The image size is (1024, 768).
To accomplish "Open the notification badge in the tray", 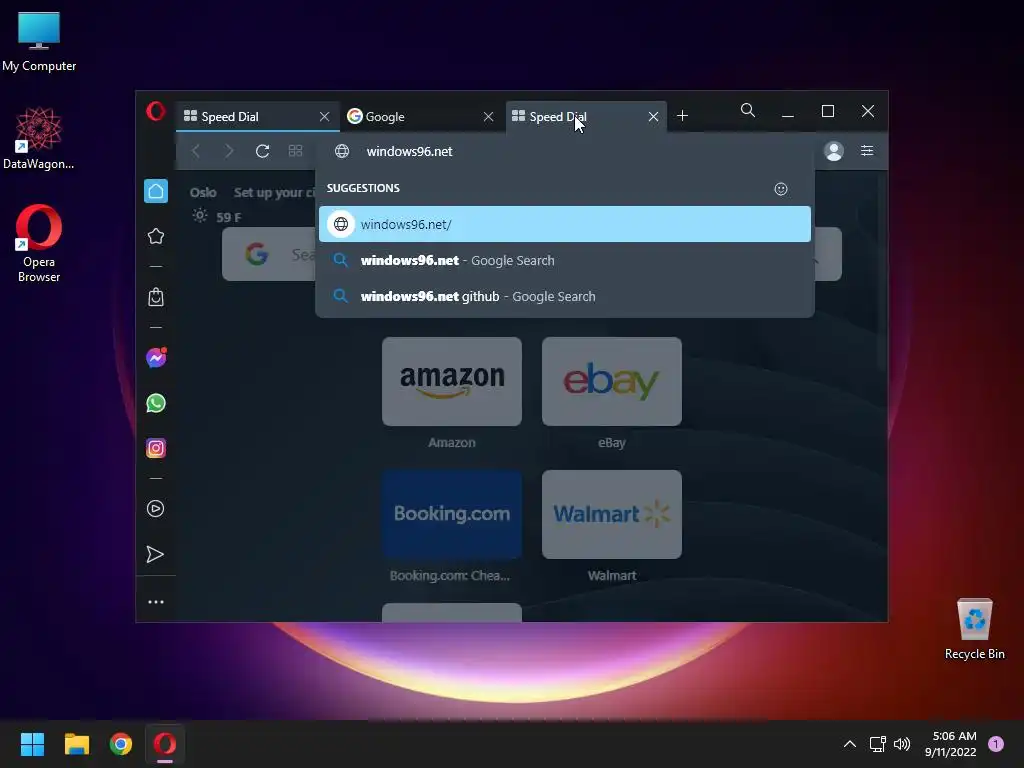I will point(996,744).
